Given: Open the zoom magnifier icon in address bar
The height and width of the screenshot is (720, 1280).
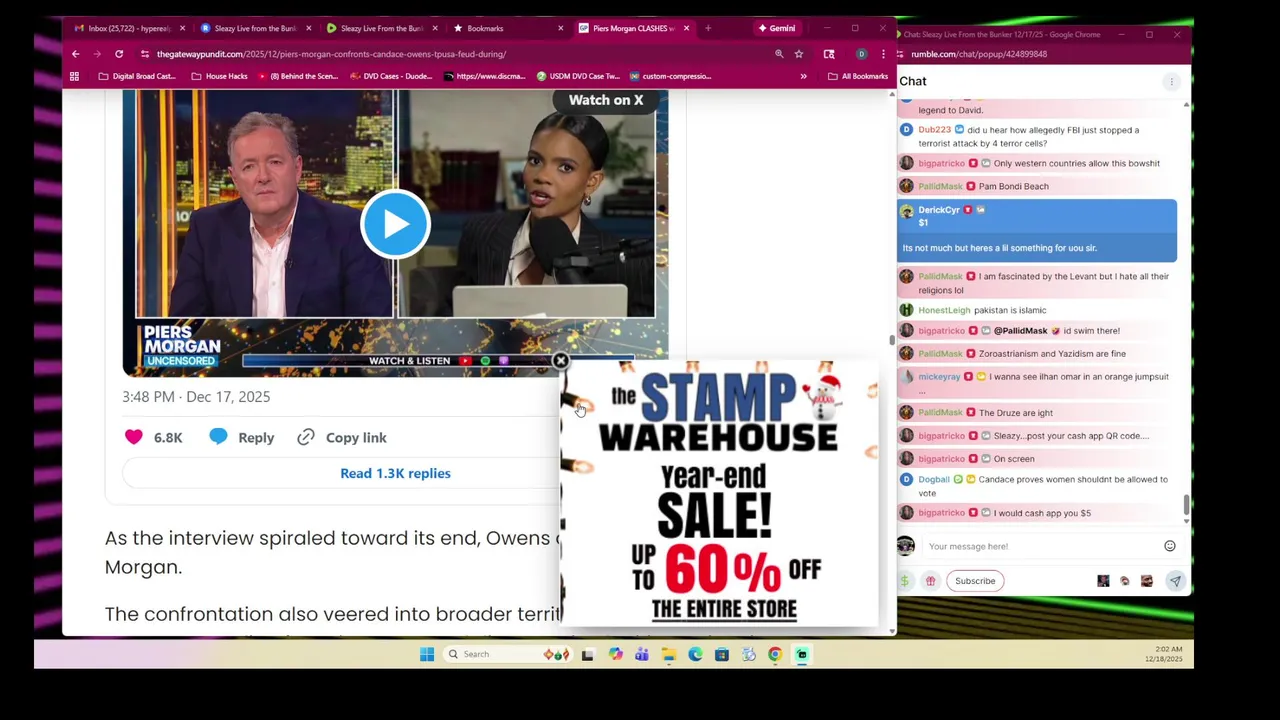Looking at the screenshot, I should [779, 54].
